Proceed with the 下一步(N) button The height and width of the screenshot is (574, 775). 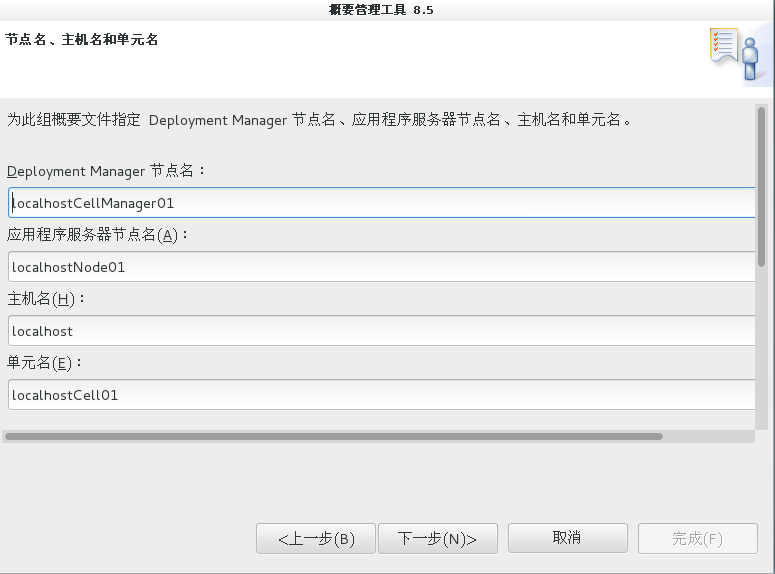click(438, 538)
